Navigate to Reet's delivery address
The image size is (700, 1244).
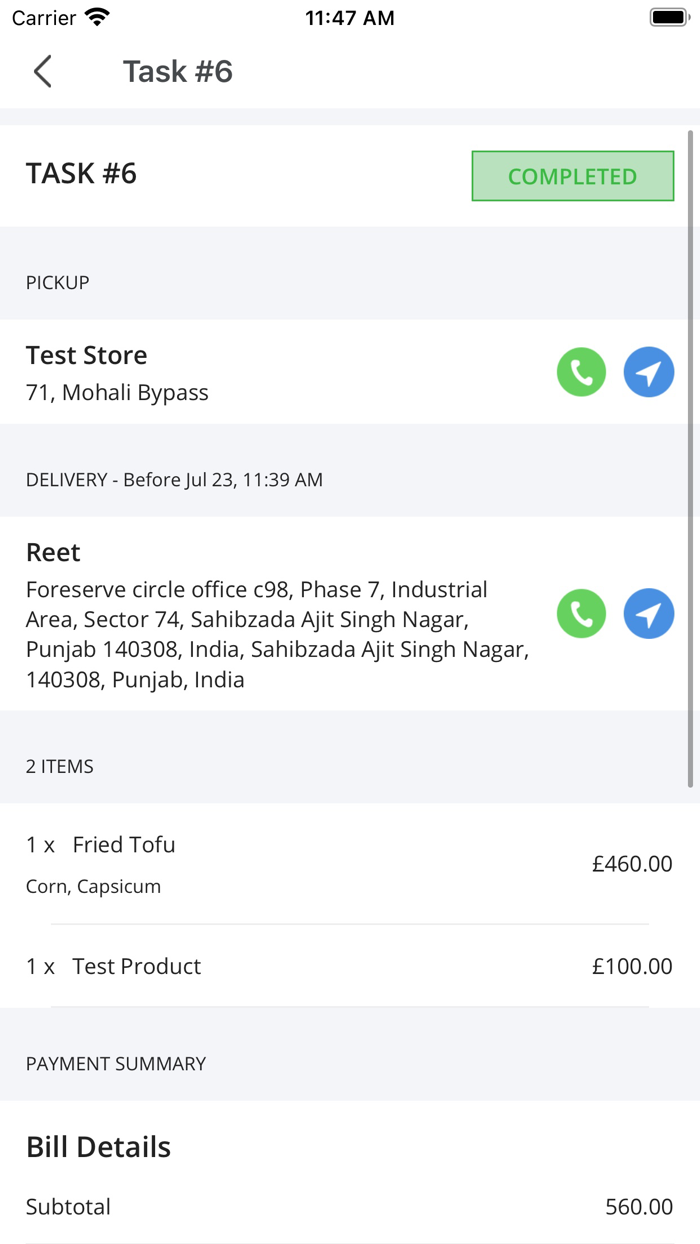click(x=649, y=613)
